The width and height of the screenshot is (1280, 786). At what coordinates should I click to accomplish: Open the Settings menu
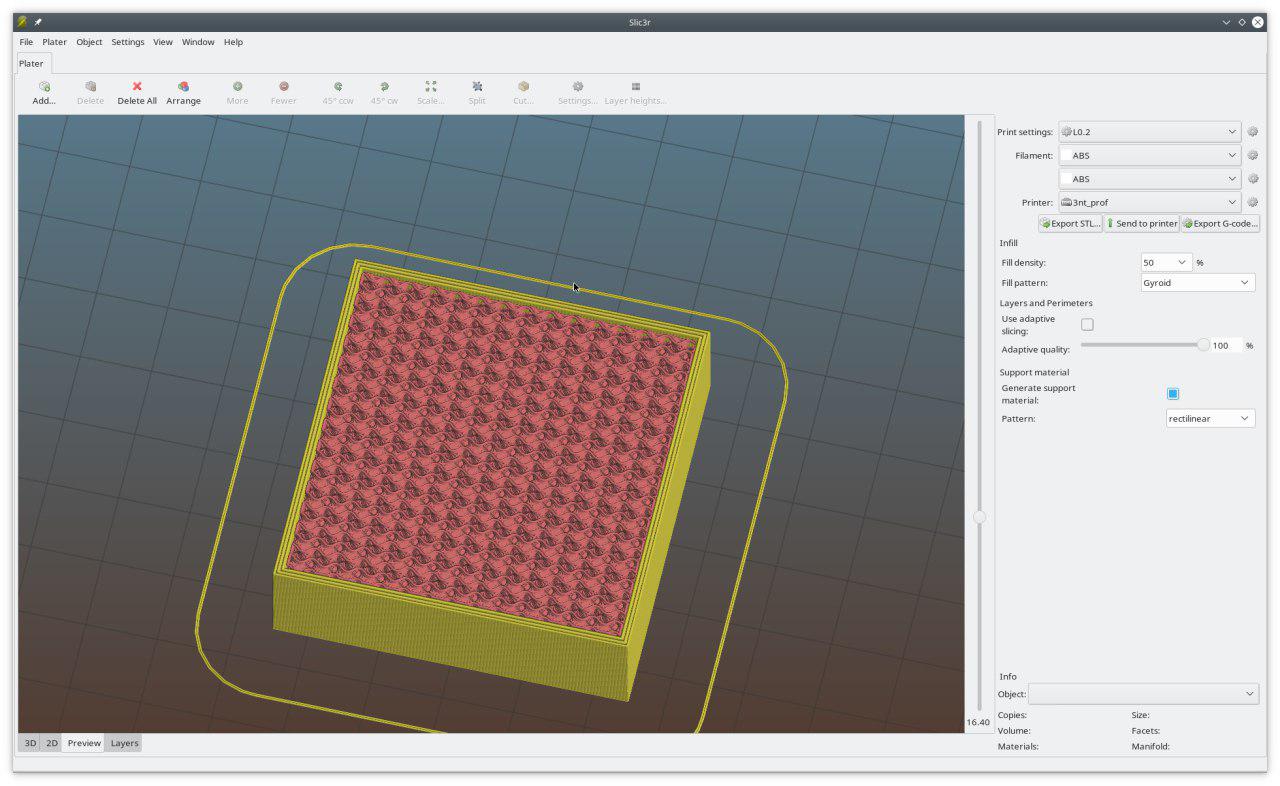(127, 42)
